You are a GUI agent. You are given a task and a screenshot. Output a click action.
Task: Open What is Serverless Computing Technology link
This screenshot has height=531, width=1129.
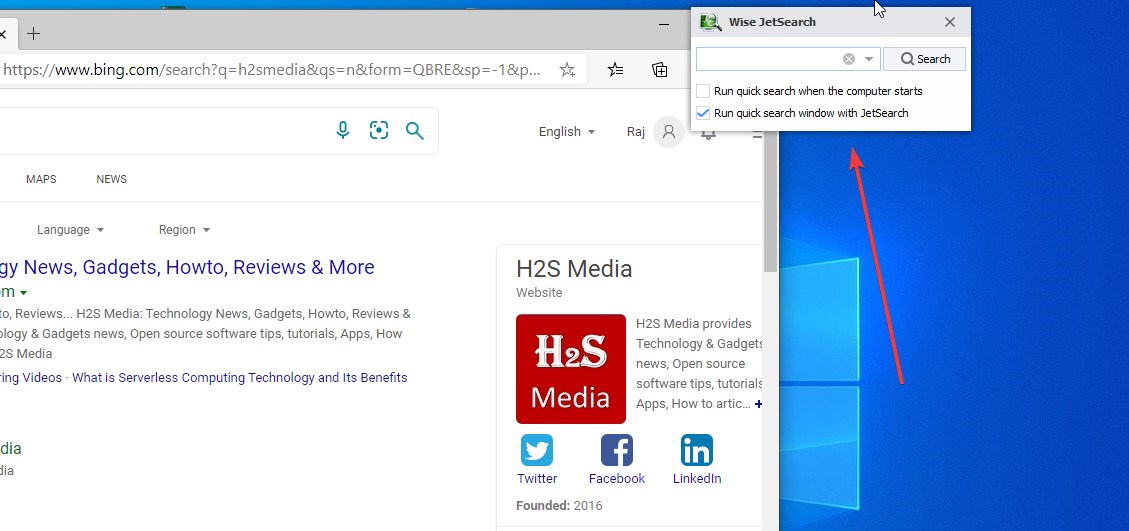[240, 378]
